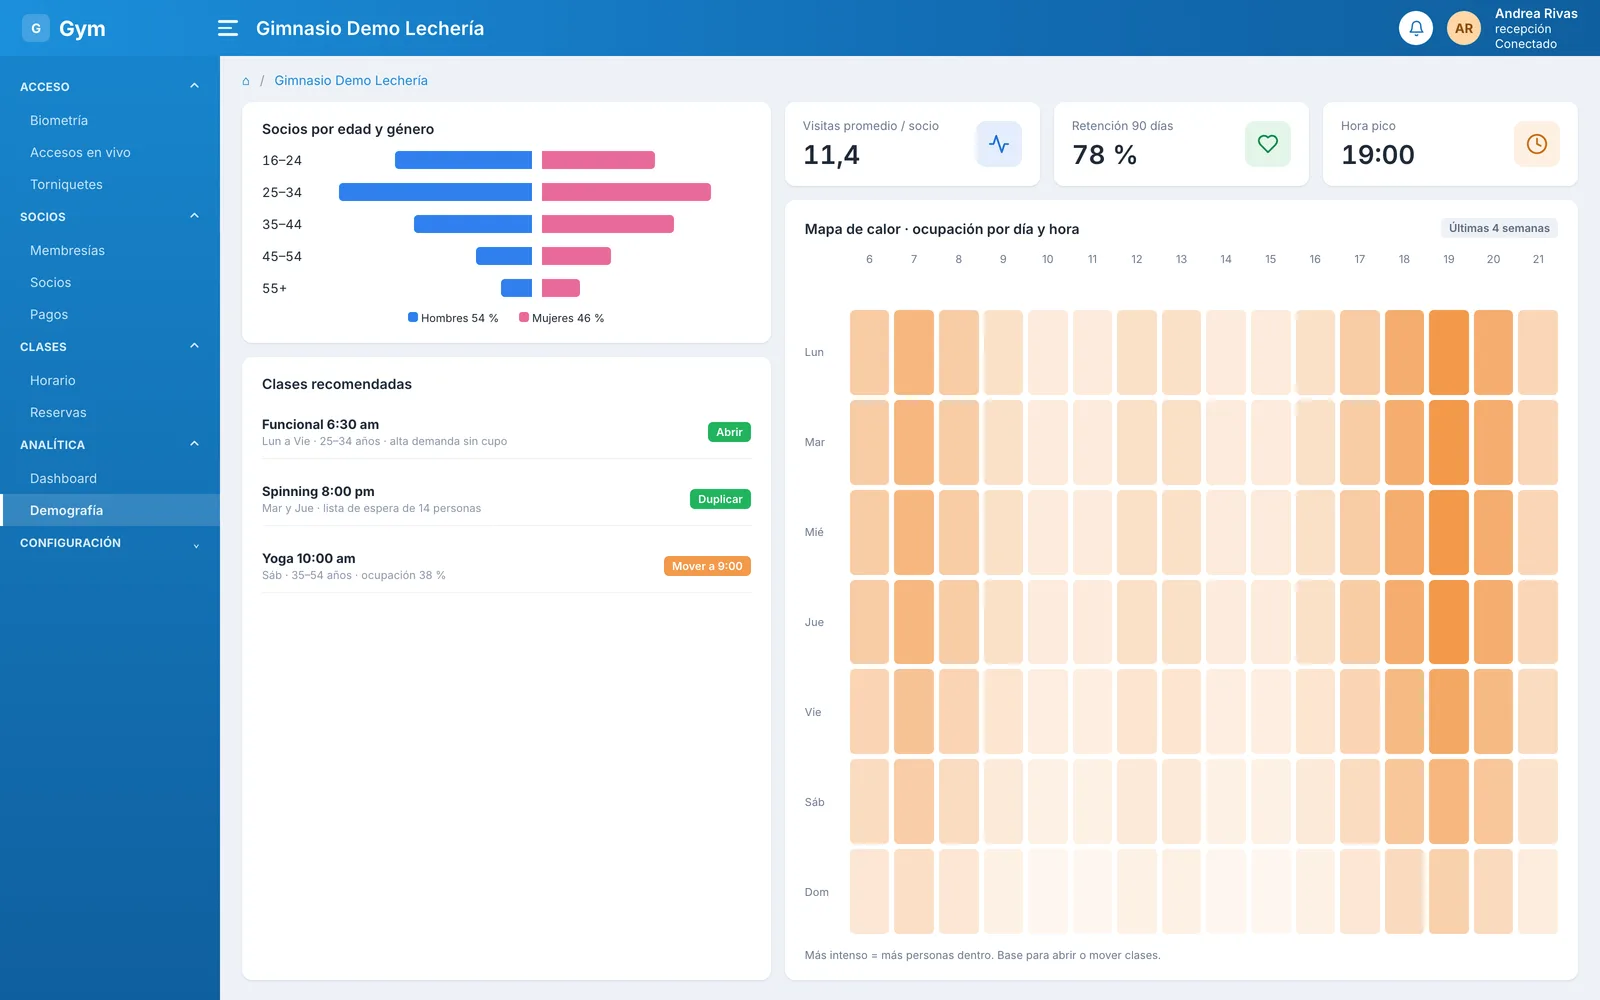
Task: Click the Andrea Rivas user name
Action: pos(1536,14)
